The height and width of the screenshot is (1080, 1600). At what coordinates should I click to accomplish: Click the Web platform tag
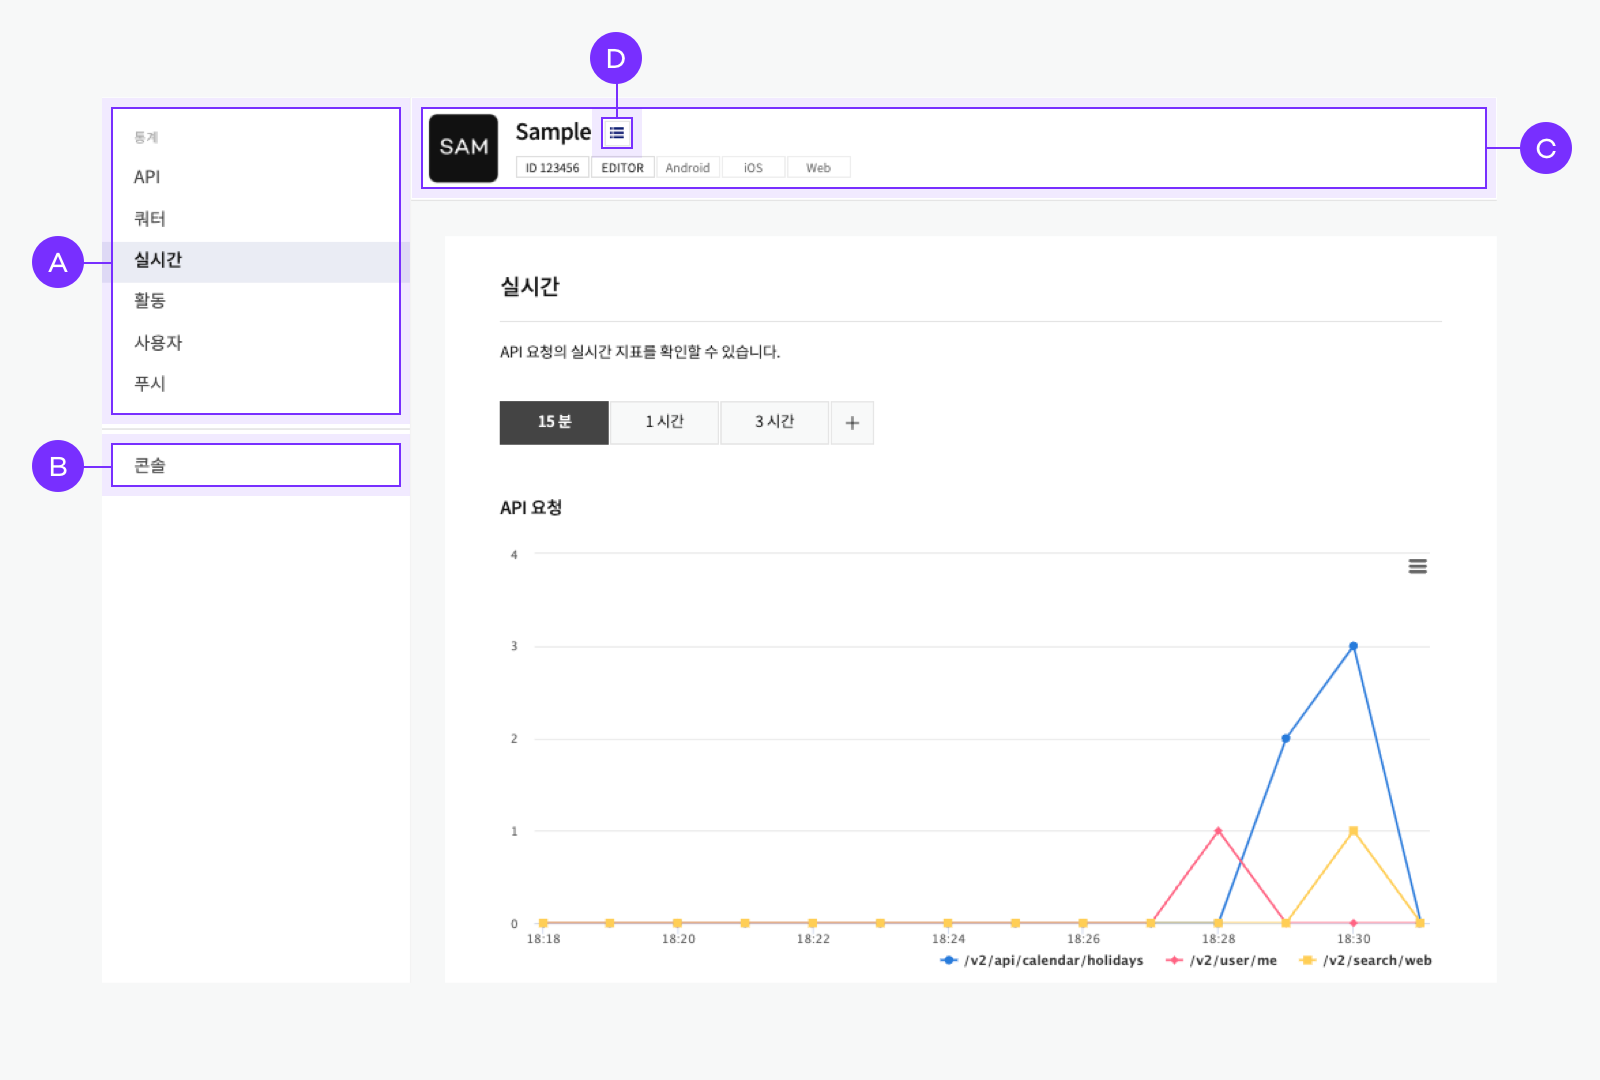818,168
